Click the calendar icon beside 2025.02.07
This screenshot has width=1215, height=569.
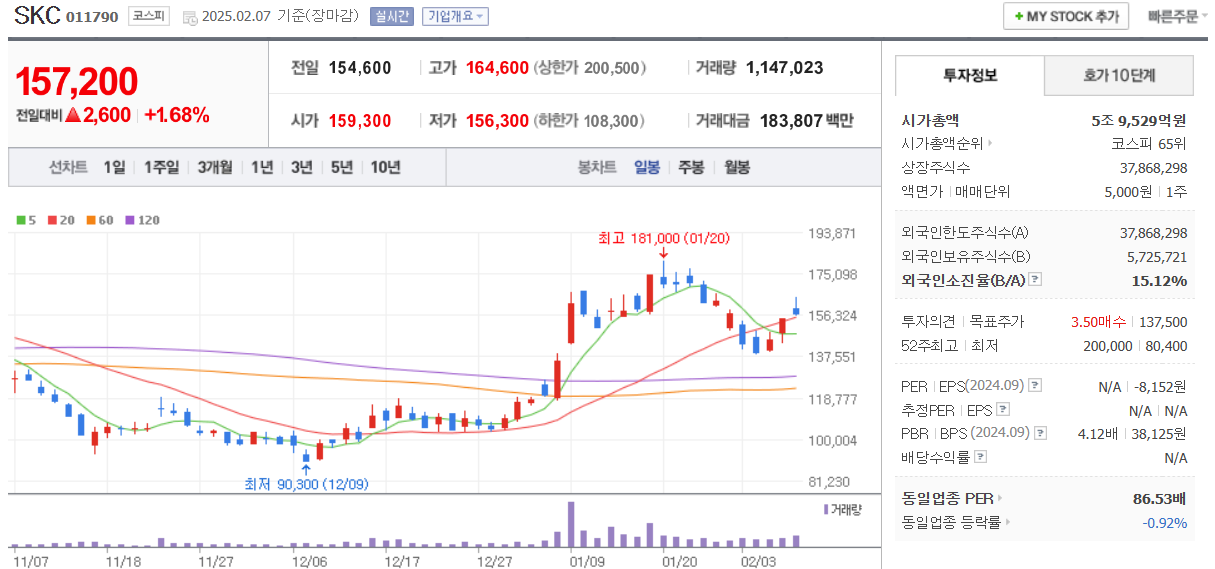[x=190, y=17]
